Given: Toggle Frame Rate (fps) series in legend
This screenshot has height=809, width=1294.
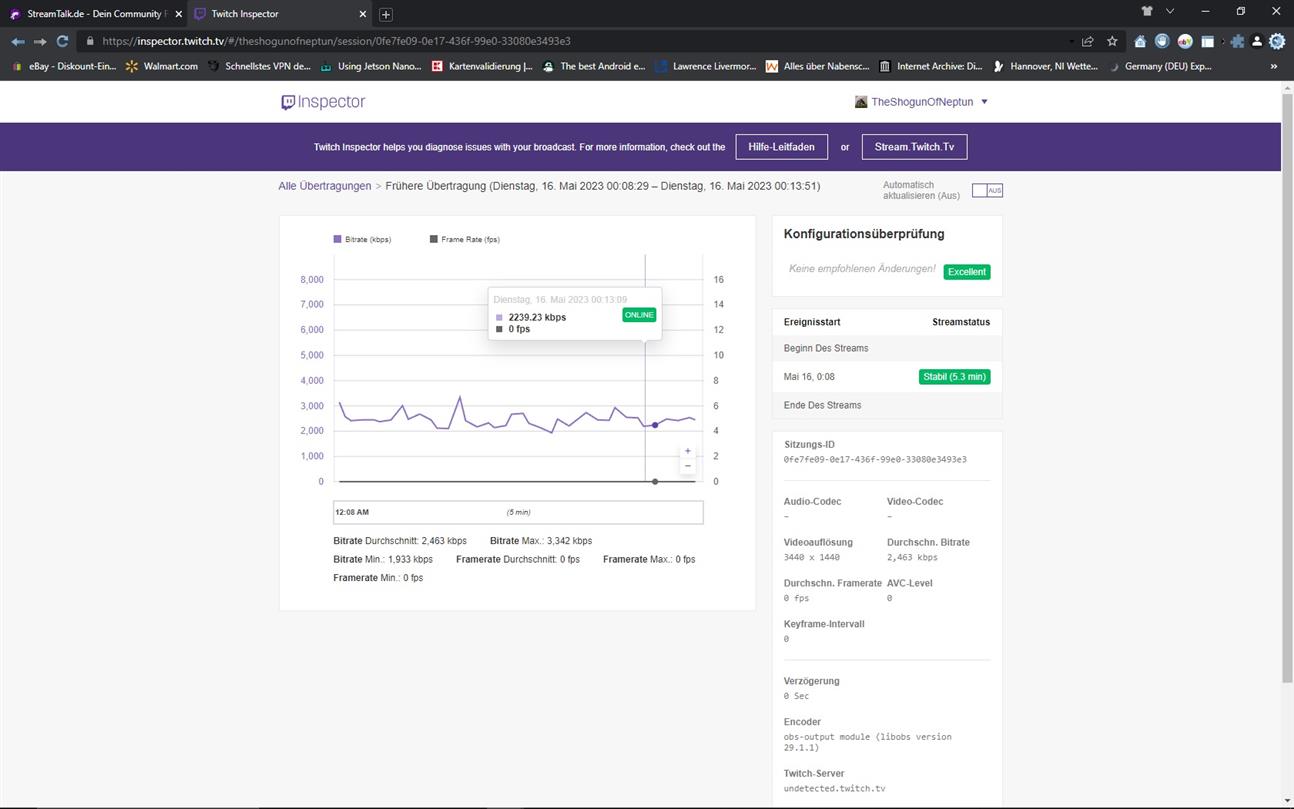Looking at the screenshot, I should (x=464, y=240).
